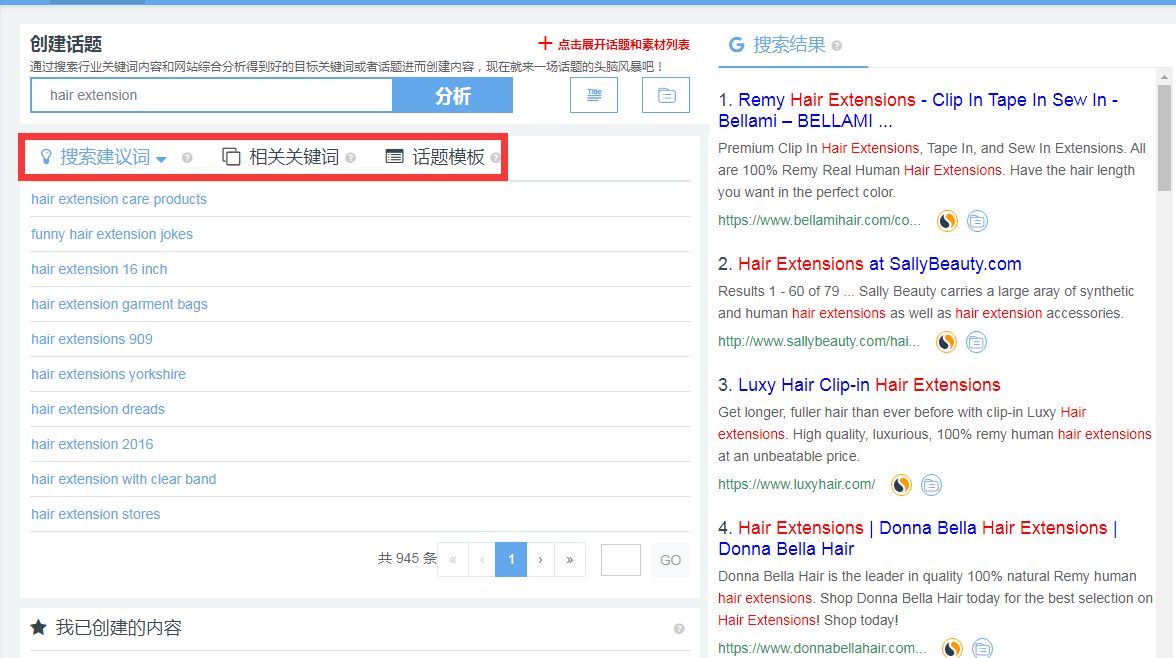Viewport: 1176px width, 658px height.
Task: Jump to last page with » button
Action: pyautogui.click(x=570, y=560)
